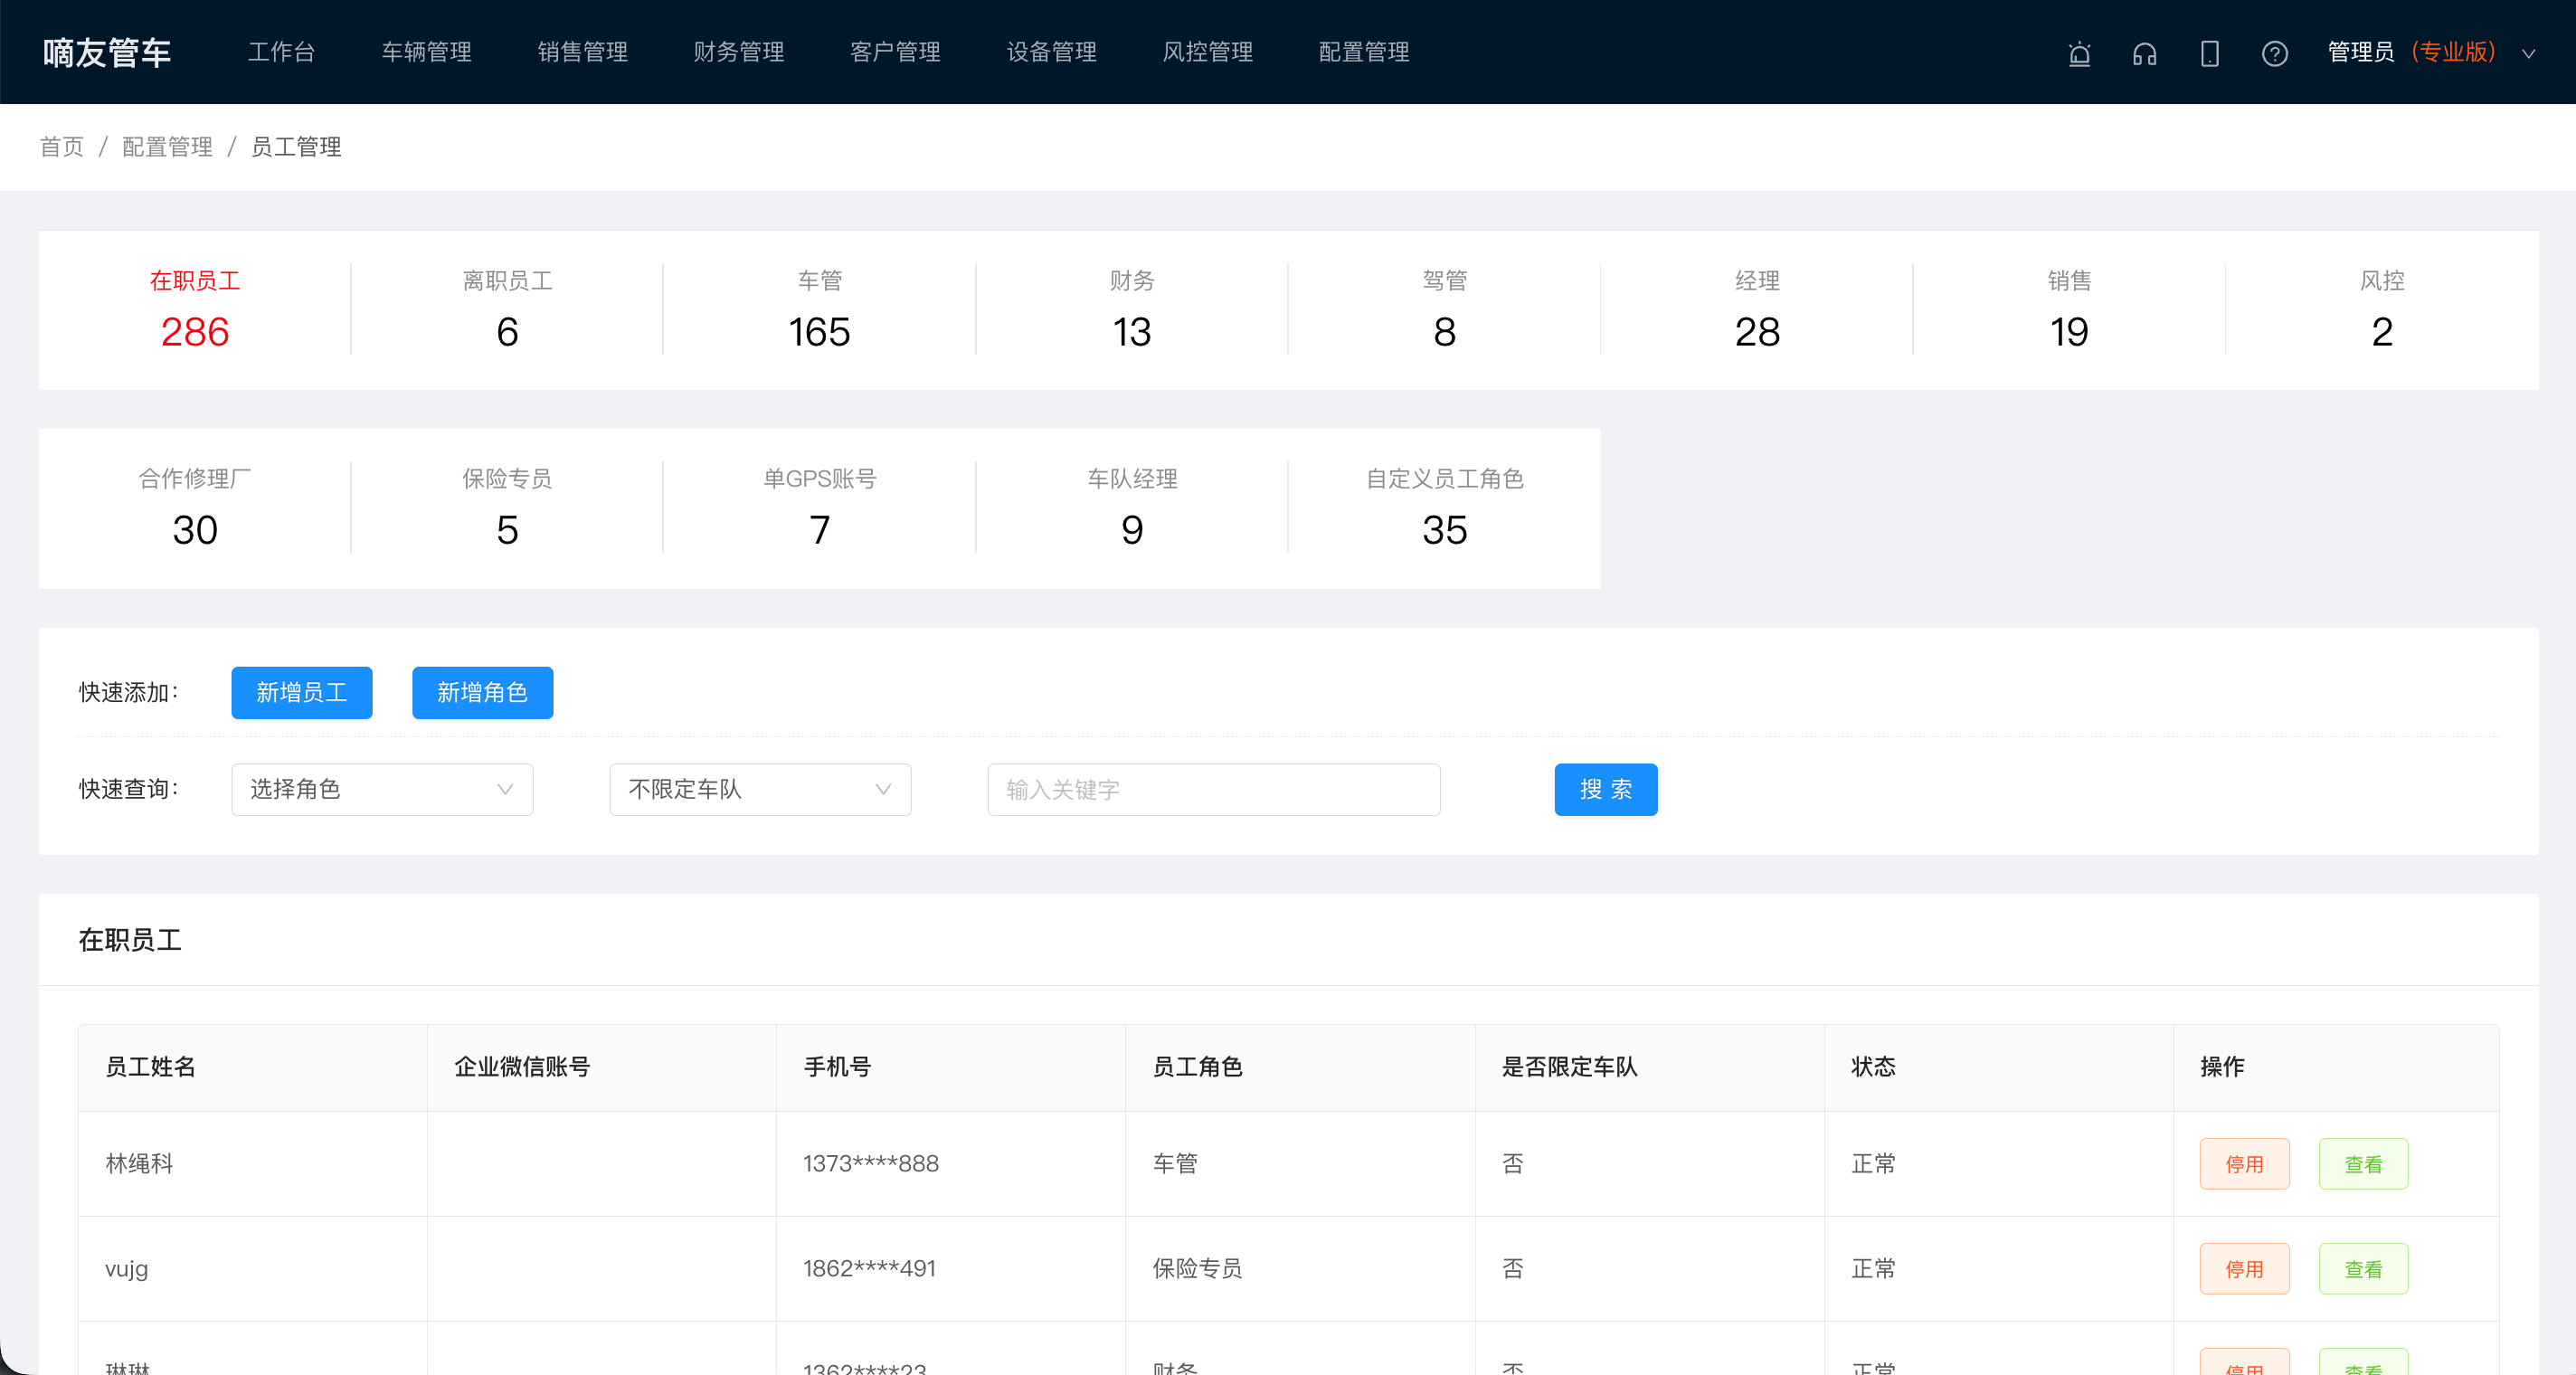Viewport: 2576px width, 1375px height.
Task: Click 查看 for employee vujg
Action: (2363, 1269)
